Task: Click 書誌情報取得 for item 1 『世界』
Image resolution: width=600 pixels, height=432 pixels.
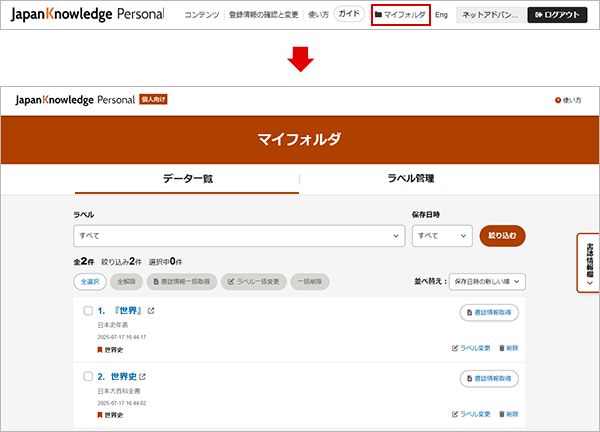Action: [489, 313]
